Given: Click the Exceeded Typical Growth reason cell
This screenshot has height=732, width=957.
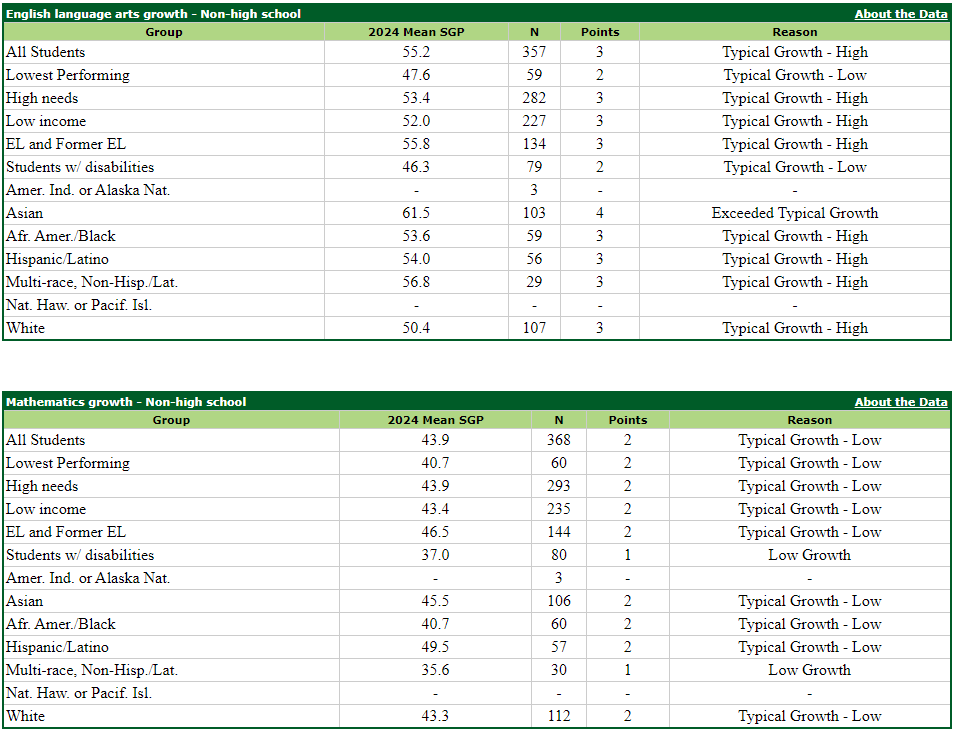Looking at the screenshot, I should (795, 213).
